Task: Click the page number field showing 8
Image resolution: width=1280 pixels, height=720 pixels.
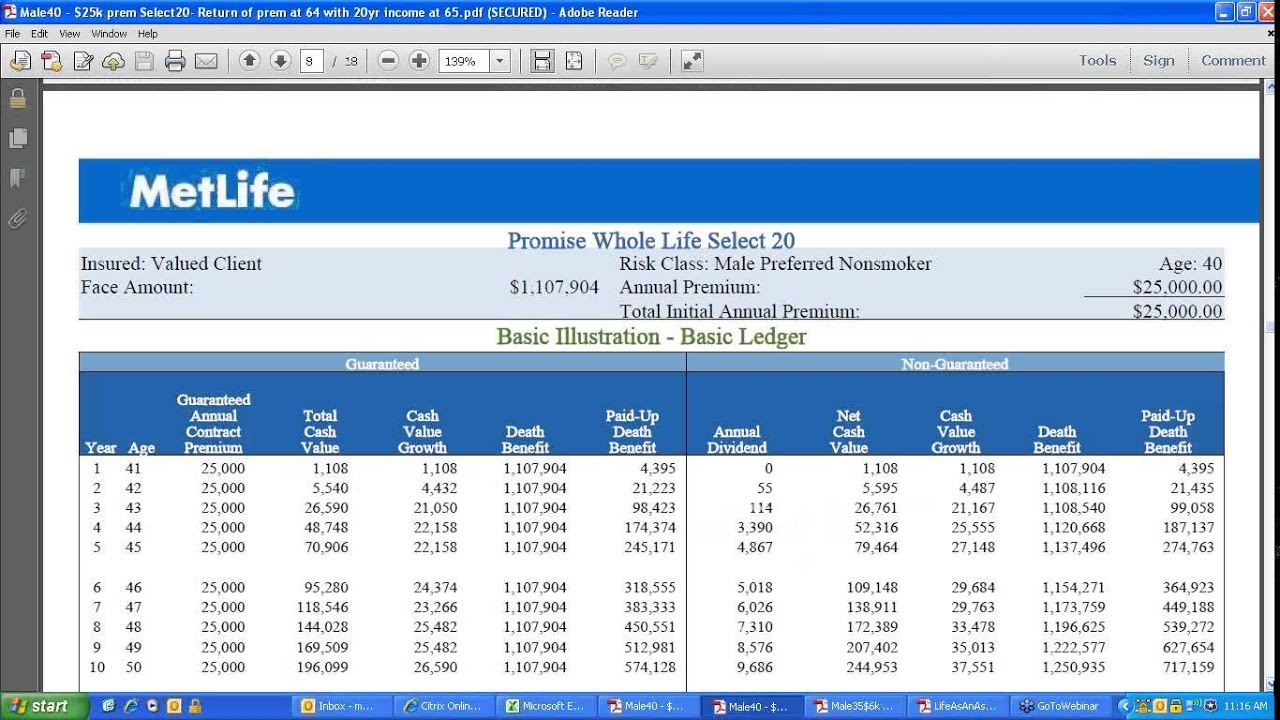Action: pos(311,61)
